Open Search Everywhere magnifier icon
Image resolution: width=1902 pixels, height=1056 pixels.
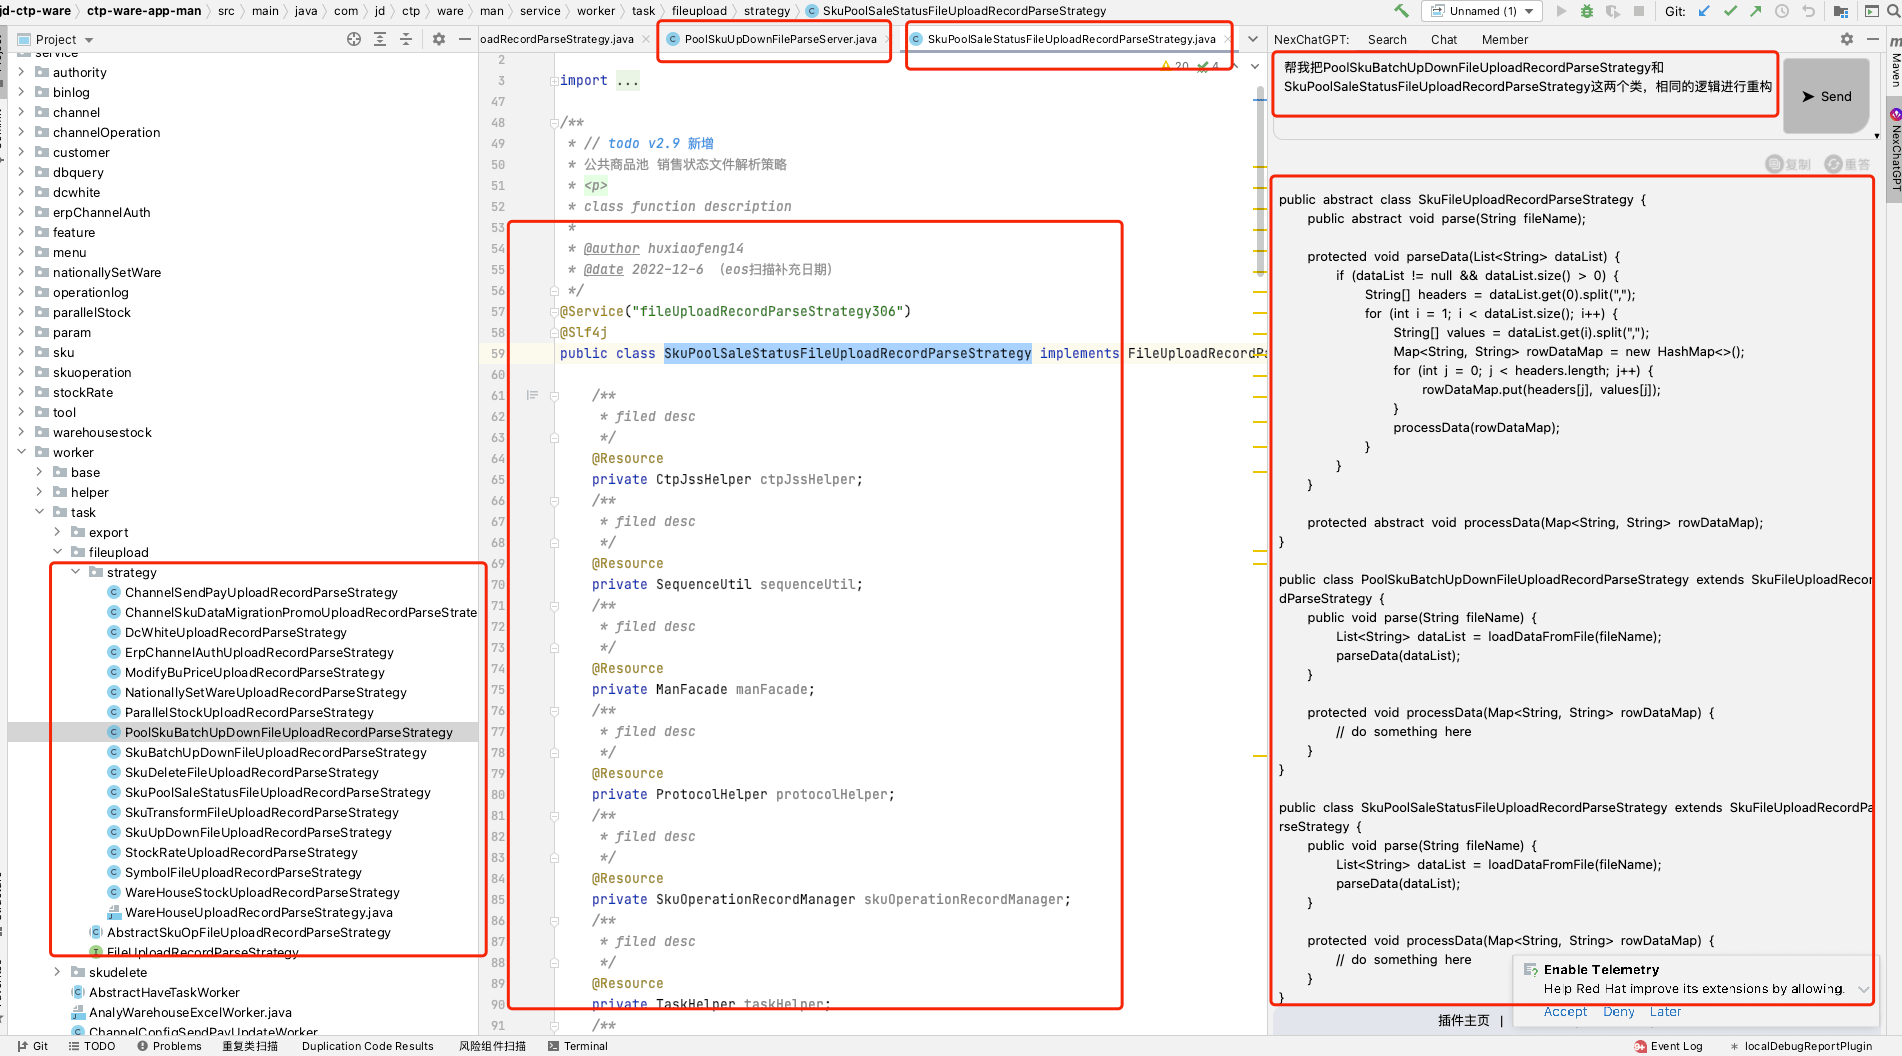[x=1894, y=11]
